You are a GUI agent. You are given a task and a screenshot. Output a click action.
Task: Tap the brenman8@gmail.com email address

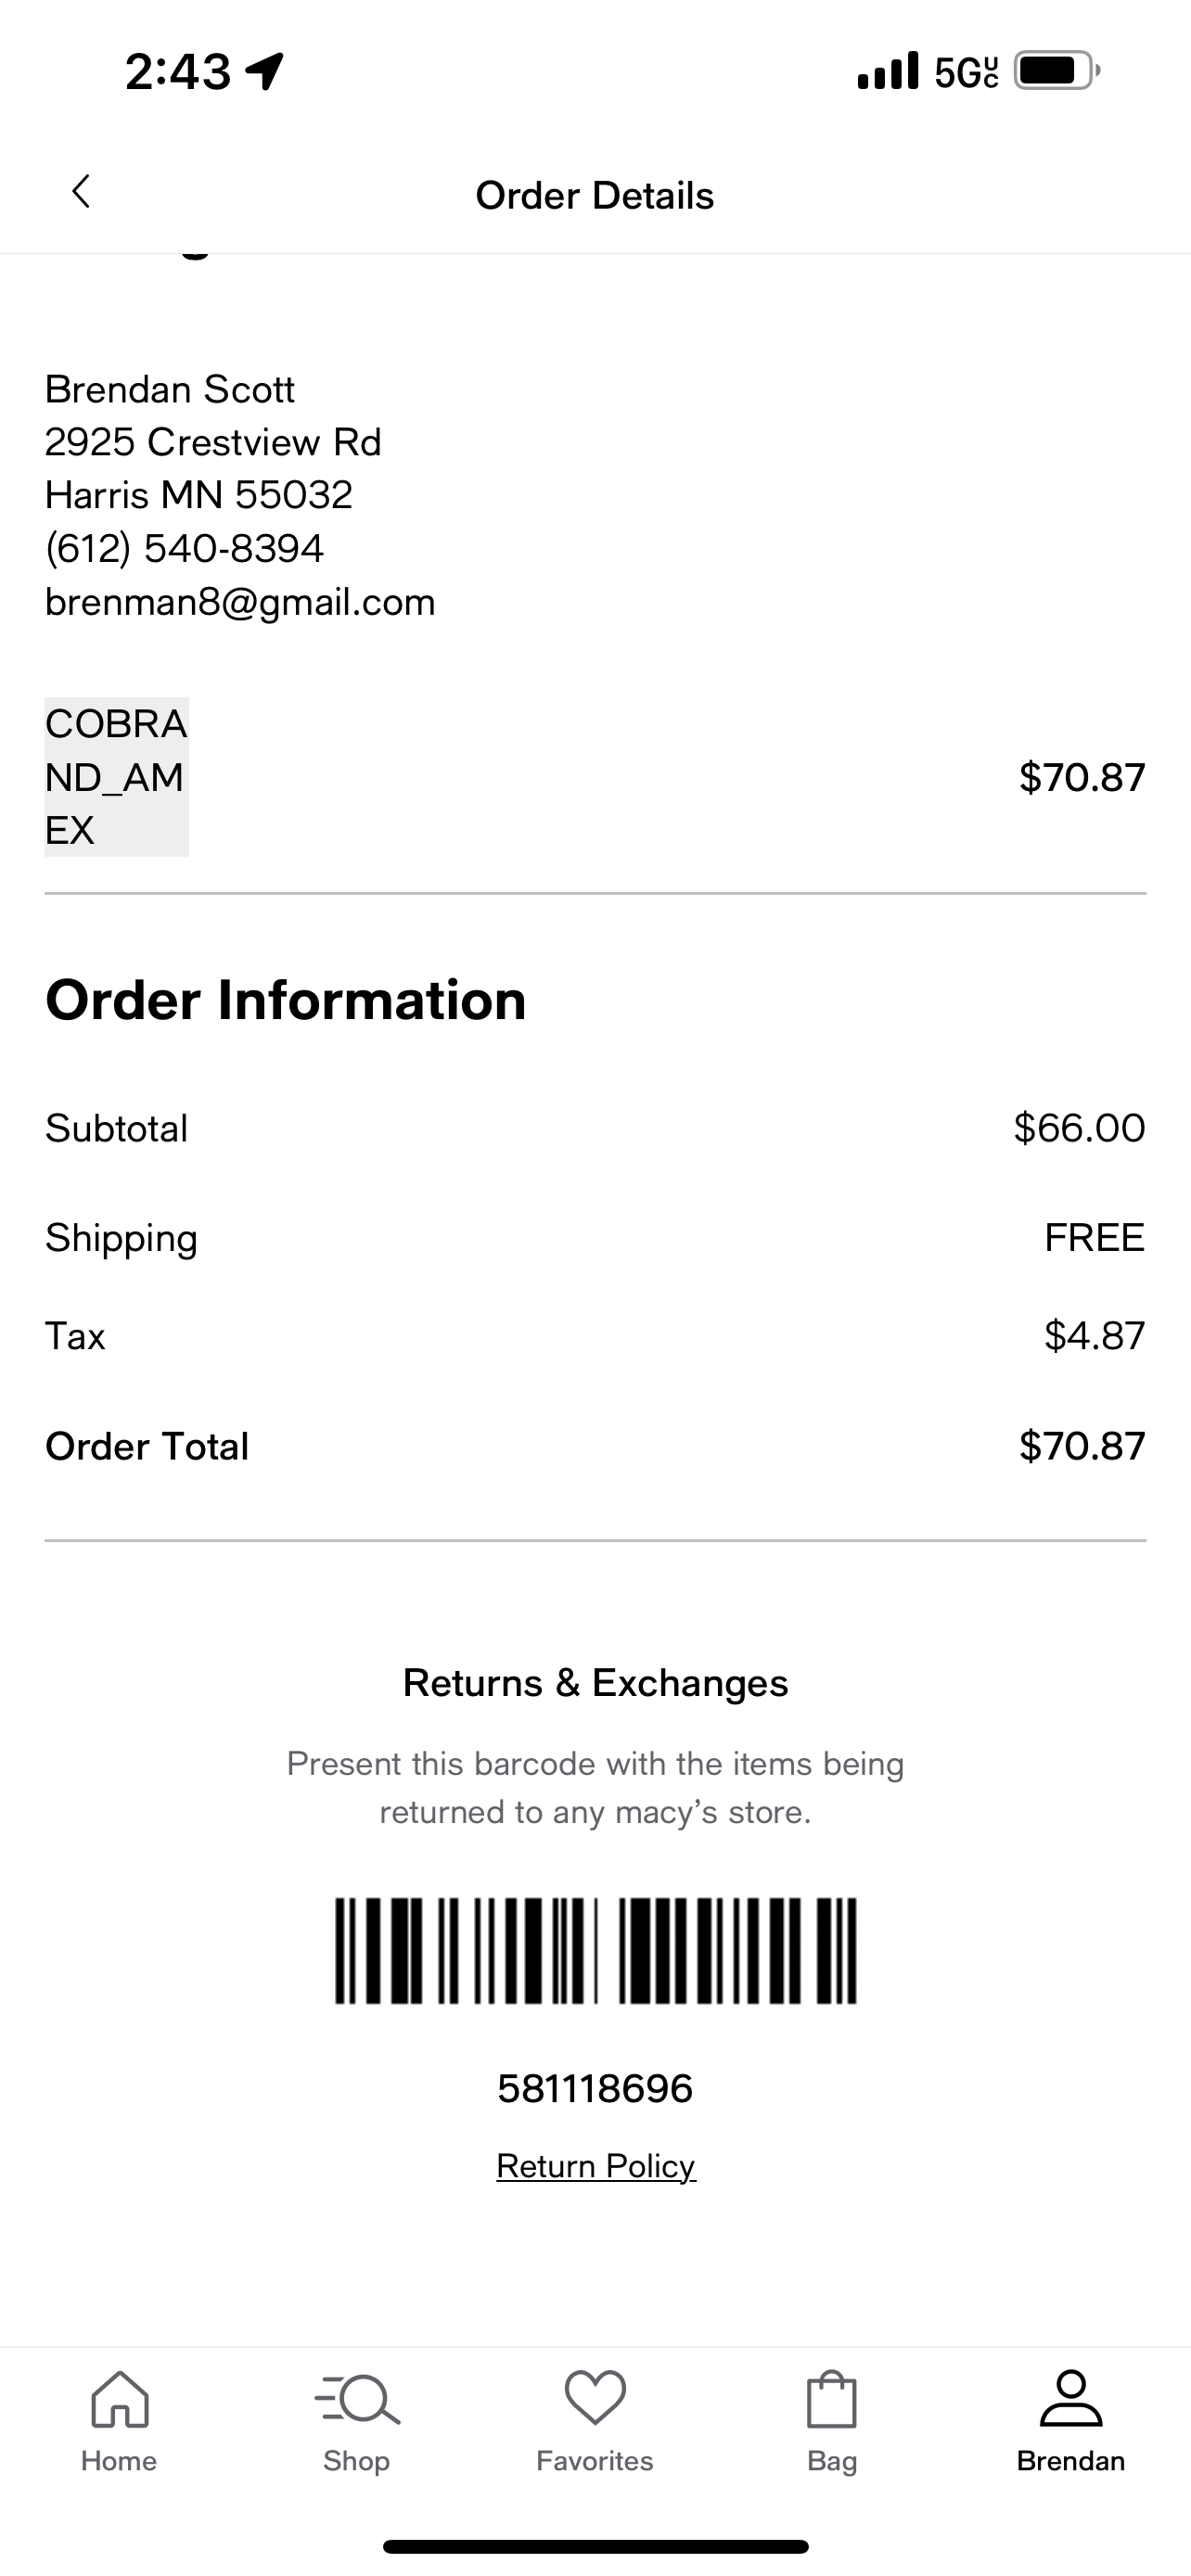(x=240, y=602)
